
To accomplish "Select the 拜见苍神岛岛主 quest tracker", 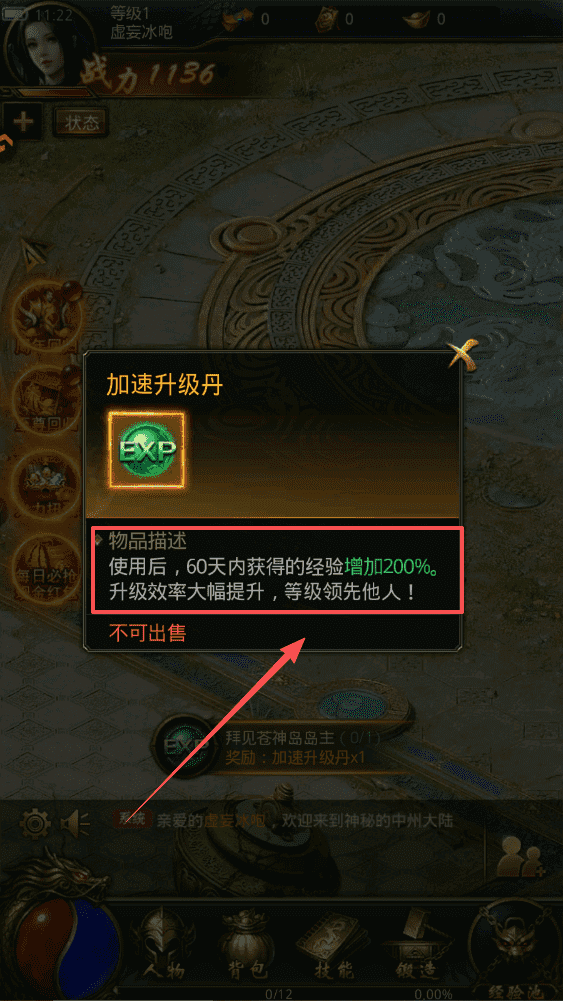I will [x=300, y=748].
